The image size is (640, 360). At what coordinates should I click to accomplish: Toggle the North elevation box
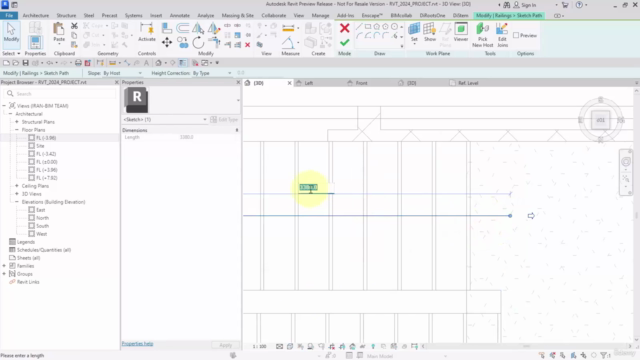coord(31,218)
